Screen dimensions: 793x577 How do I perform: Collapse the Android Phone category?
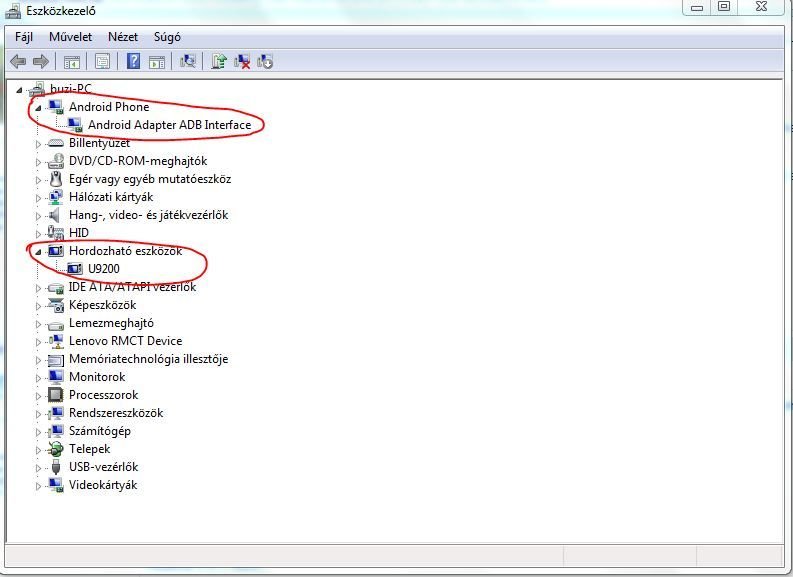coord(38,108)
